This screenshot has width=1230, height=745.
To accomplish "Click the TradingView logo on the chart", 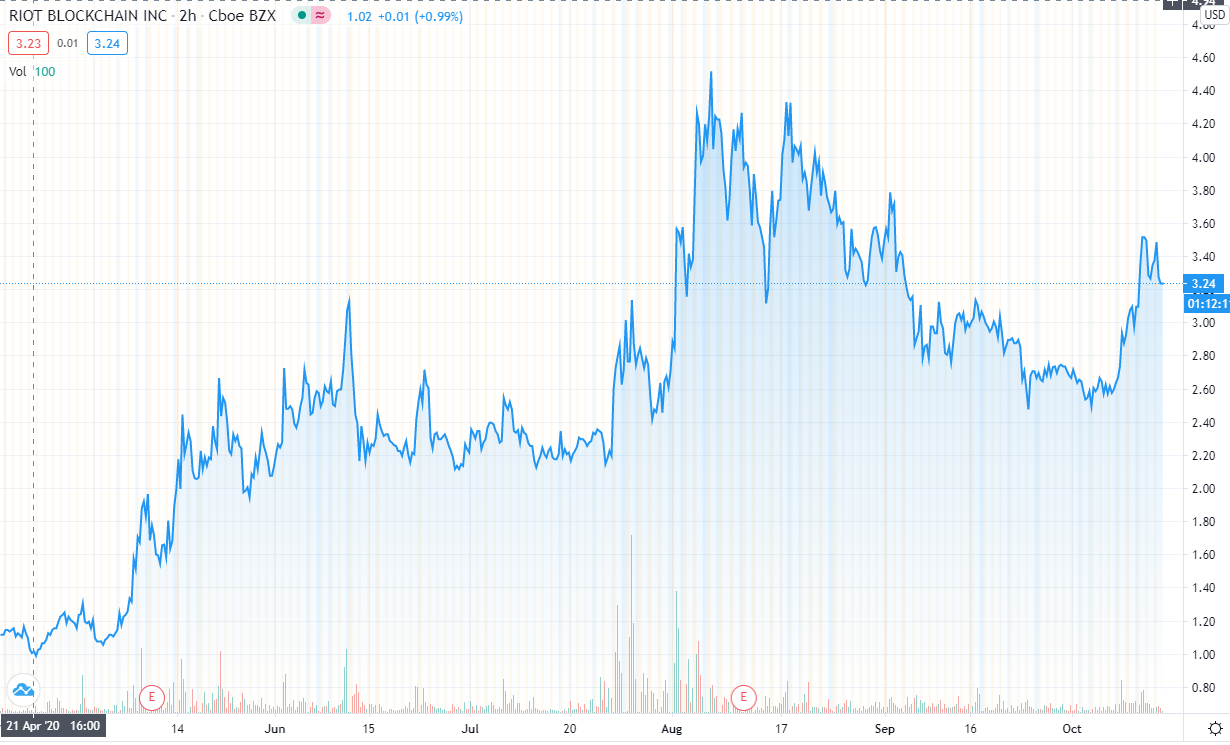I will point(22,688).
